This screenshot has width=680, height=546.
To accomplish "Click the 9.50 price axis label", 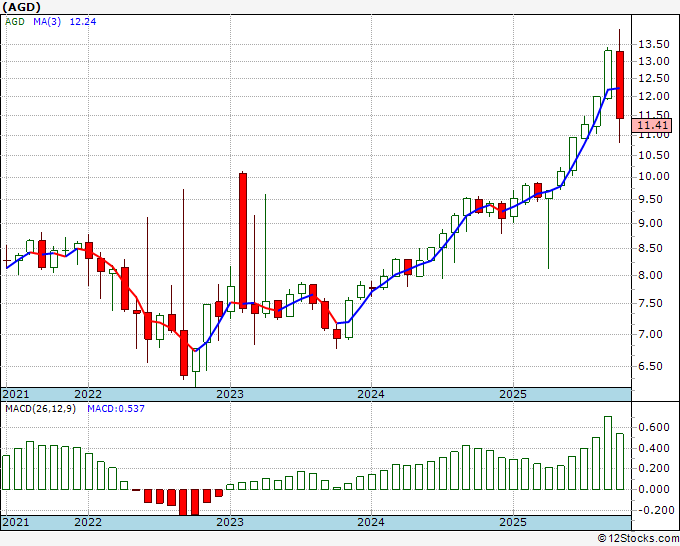I will coord(650,199).
